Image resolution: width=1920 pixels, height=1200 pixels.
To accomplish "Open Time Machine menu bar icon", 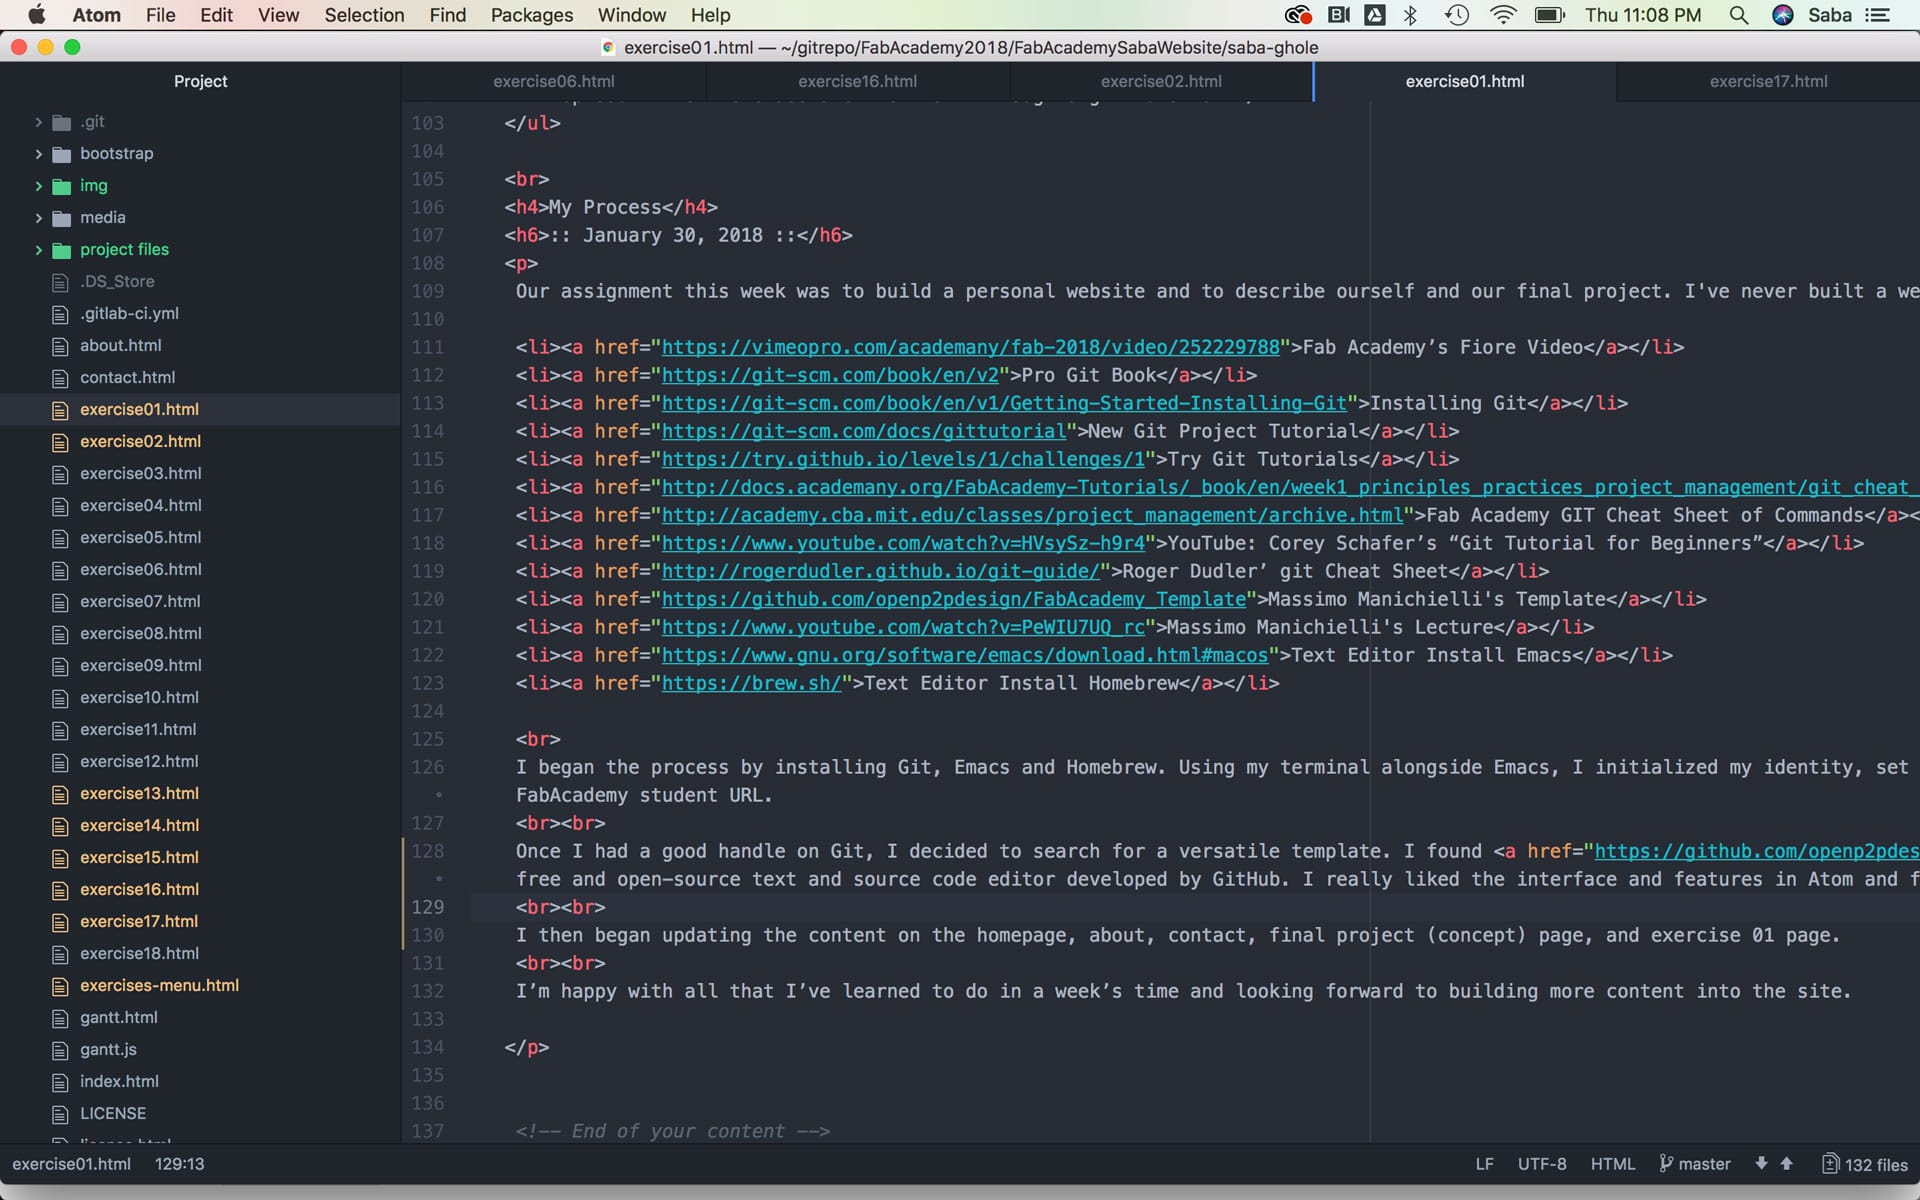I will 1457,15.
